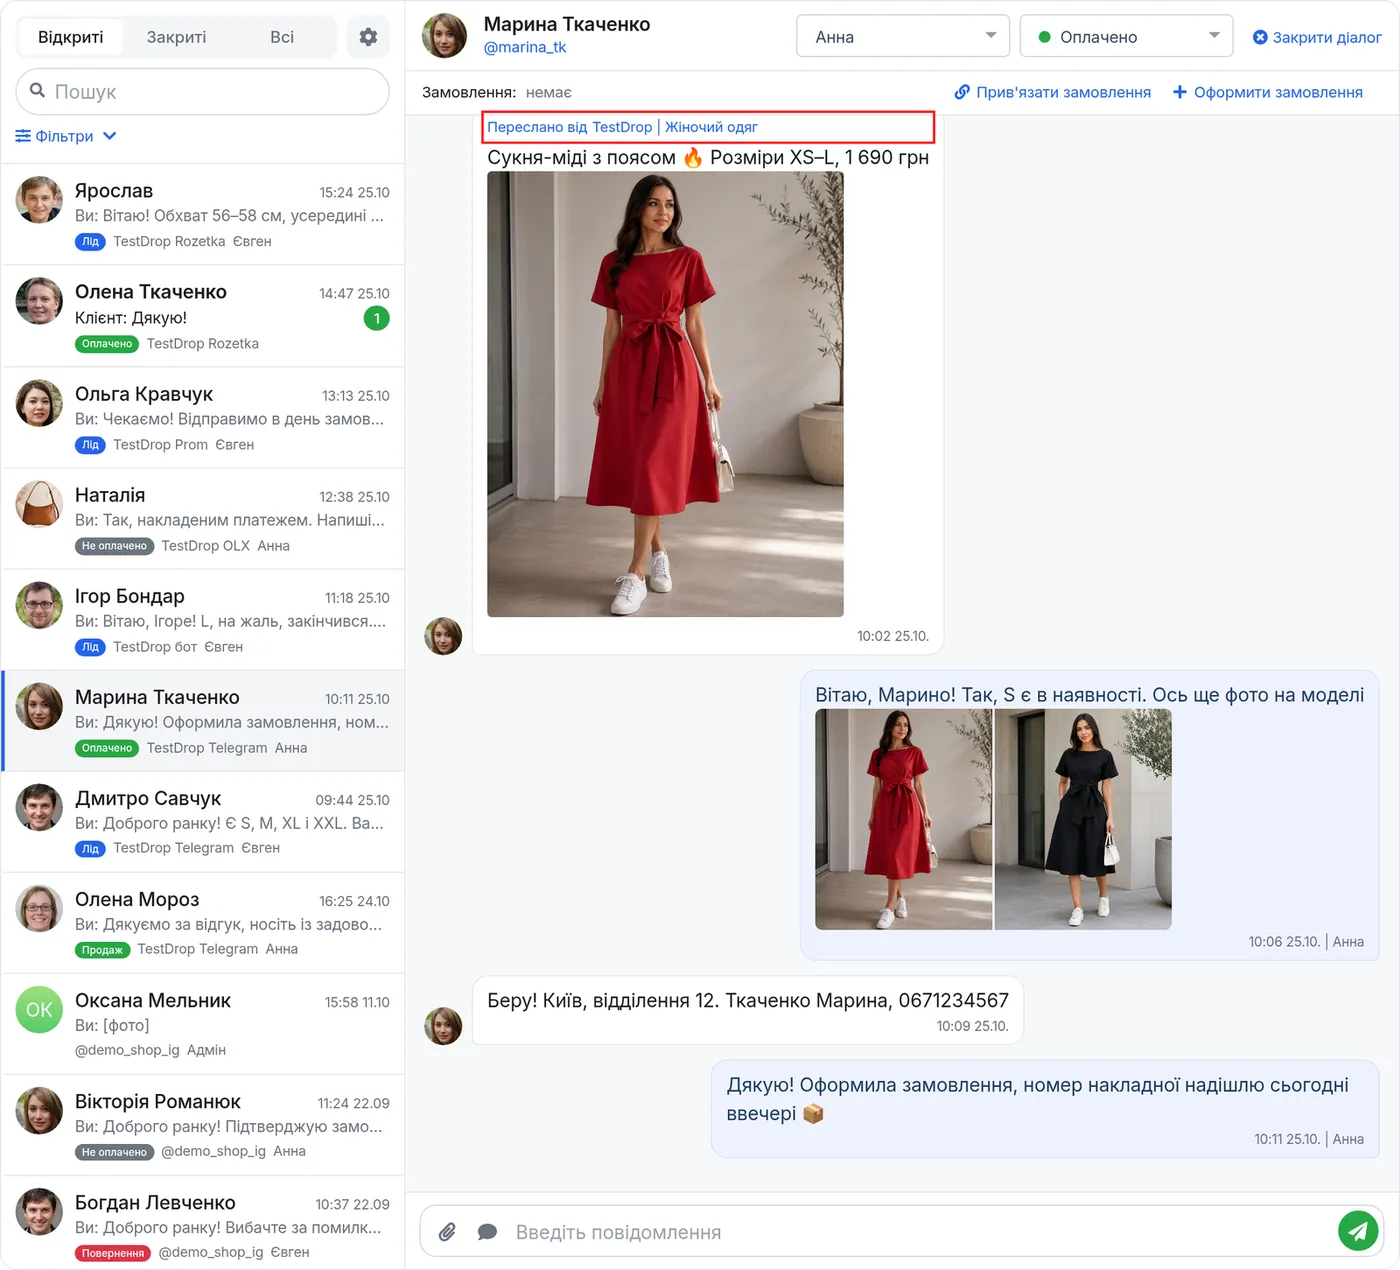Open chat with Ігор Бондар
The height and width of the screenshot is (1270, 1400).
202,619
